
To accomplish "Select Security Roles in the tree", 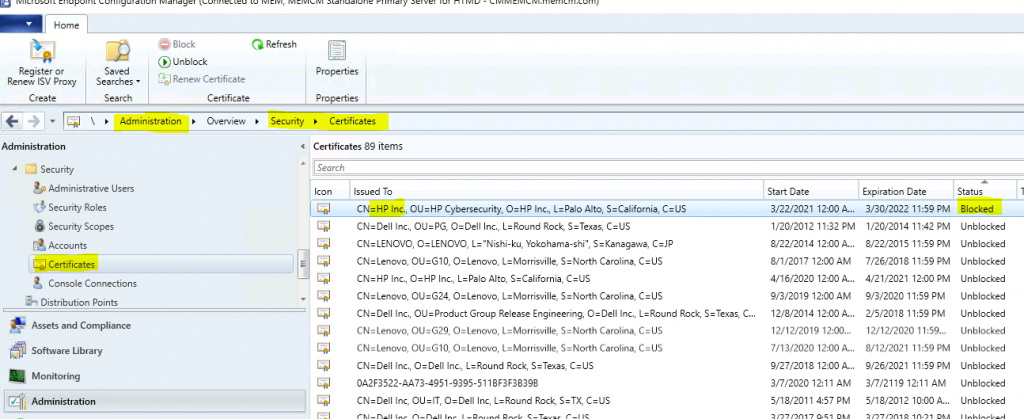I will (77, 208).
